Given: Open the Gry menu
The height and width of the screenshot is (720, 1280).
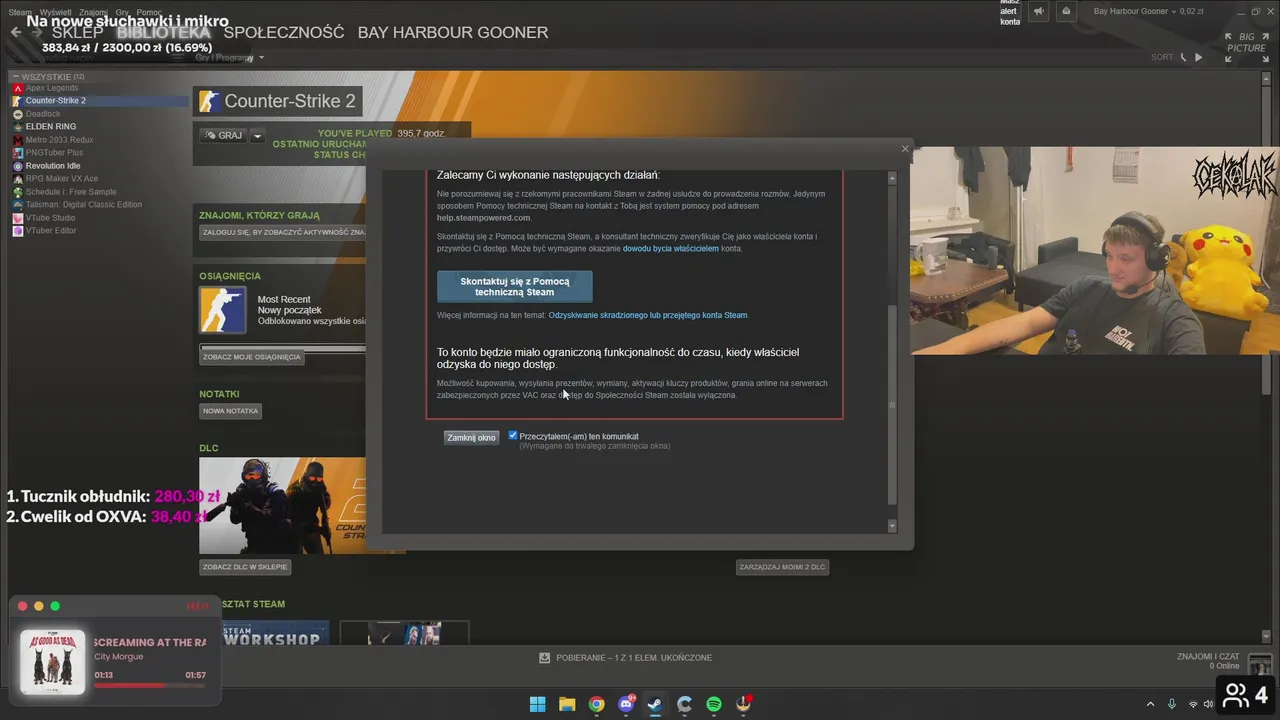Looking at the screenshot, I should 122,13.
